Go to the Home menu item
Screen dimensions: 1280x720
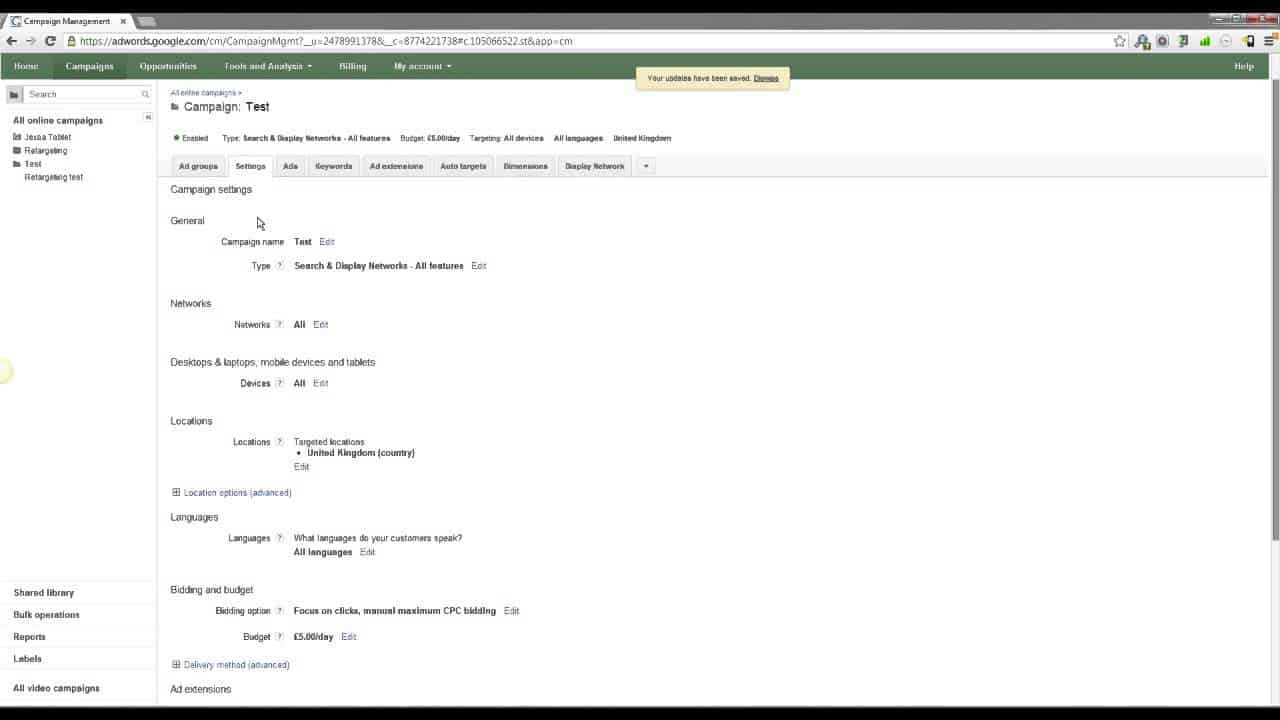26,66
